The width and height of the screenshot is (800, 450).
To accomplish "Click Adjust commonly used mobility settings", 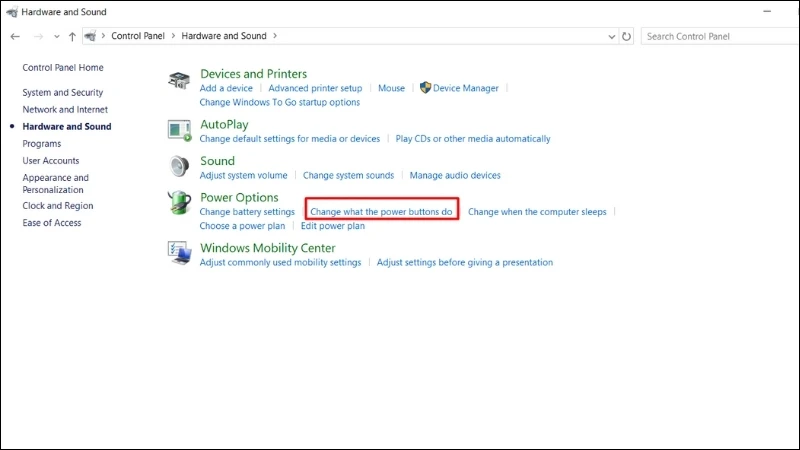I will [280, 262].
